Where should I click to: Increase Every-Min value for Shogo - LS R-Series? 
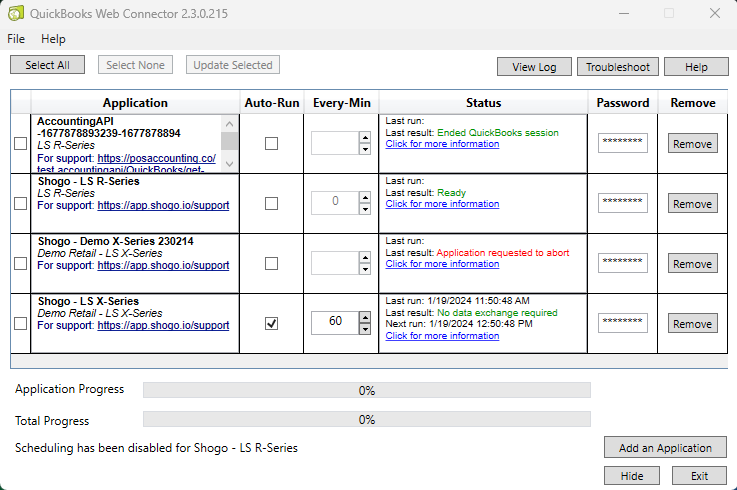click(365, 198)
